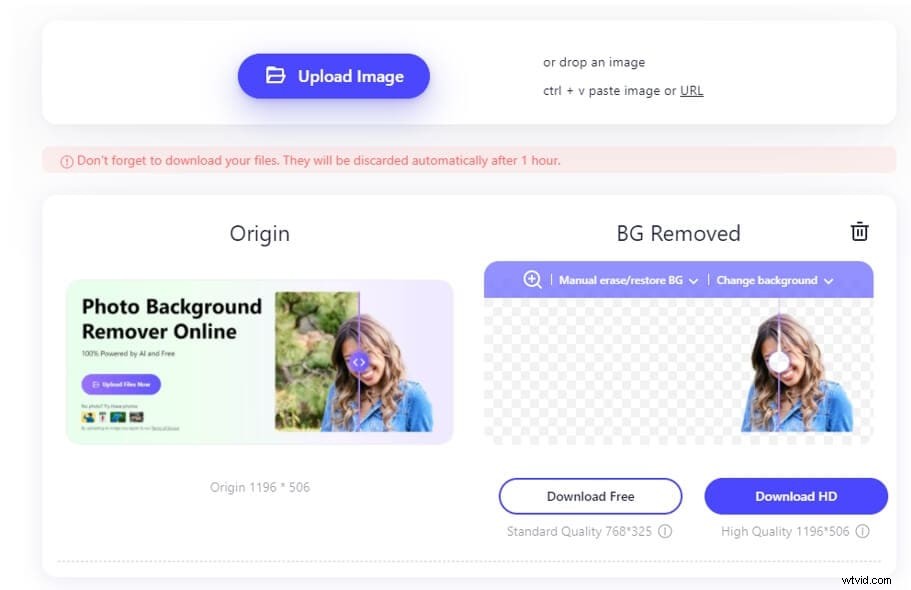911x590 pixels.
Task: Click the Download Free button
Action: (x=590, y=496)
